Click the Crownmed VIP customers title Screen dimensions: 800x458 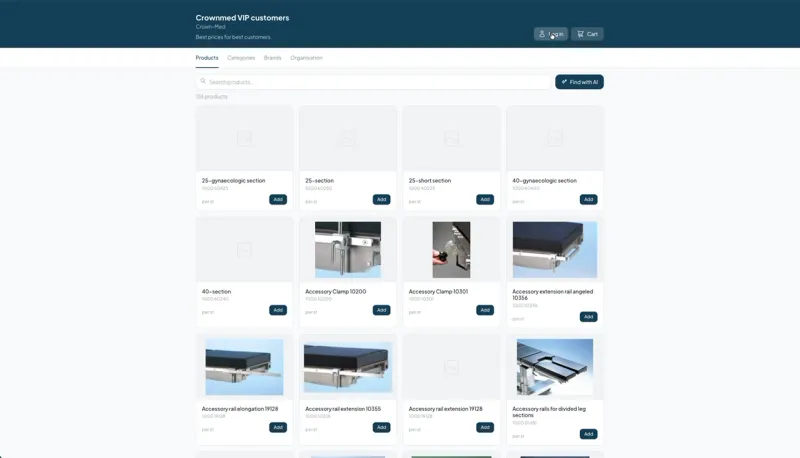tap(242, 17)
